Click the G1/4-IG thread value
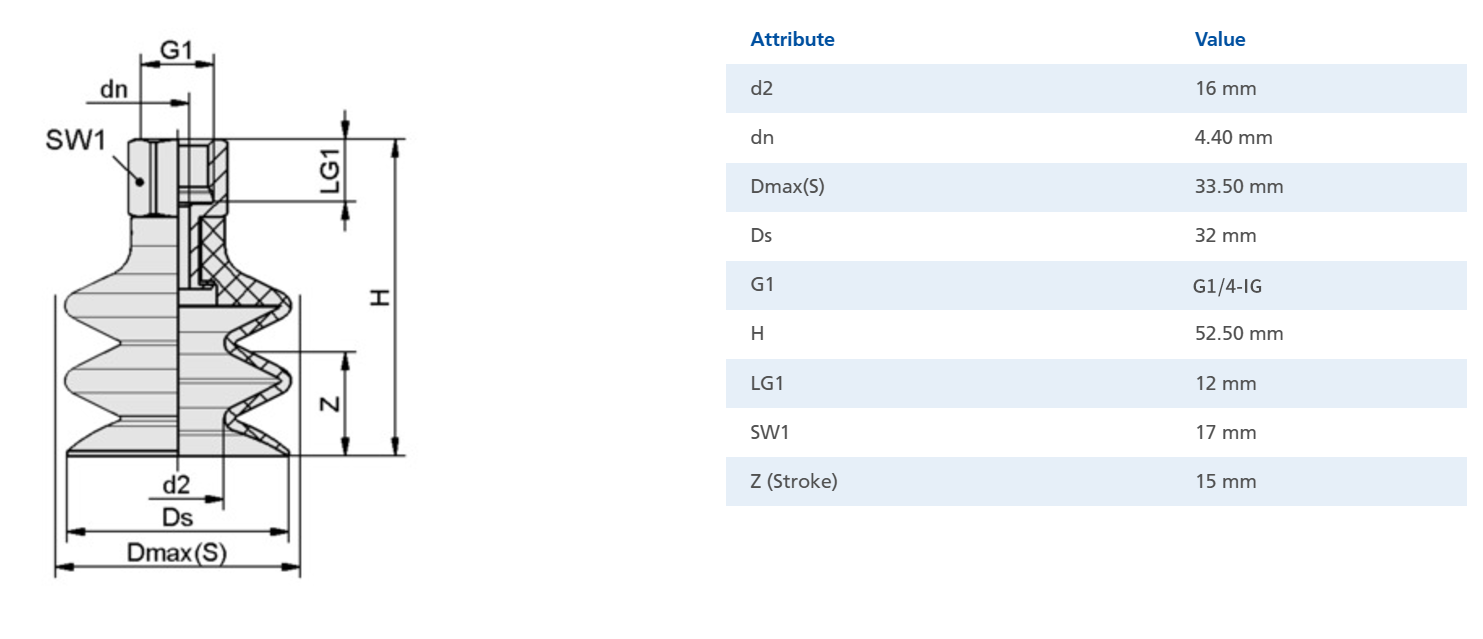 click(x=1228, y=286)
